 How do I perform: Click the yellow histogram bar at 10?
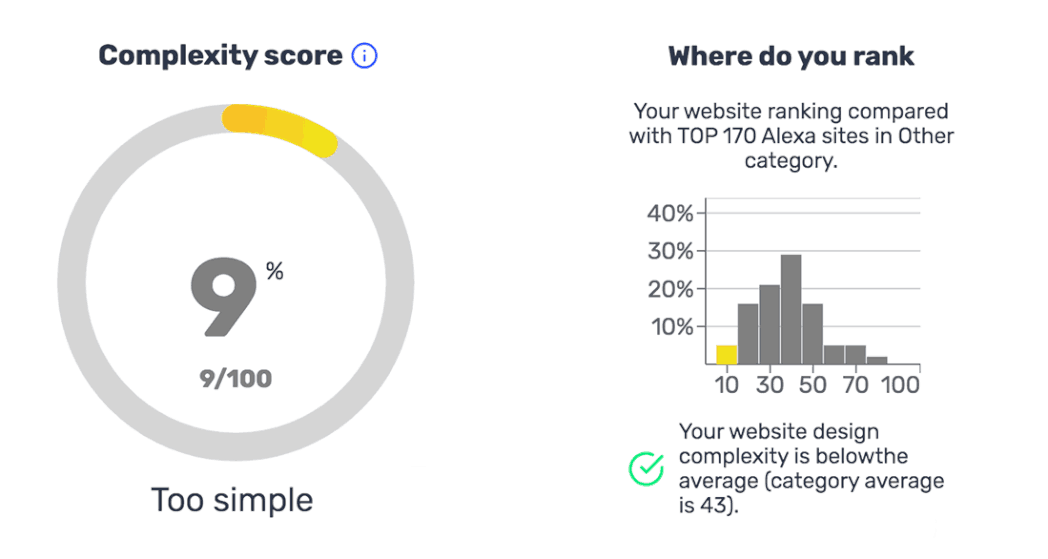pos(727,354)
